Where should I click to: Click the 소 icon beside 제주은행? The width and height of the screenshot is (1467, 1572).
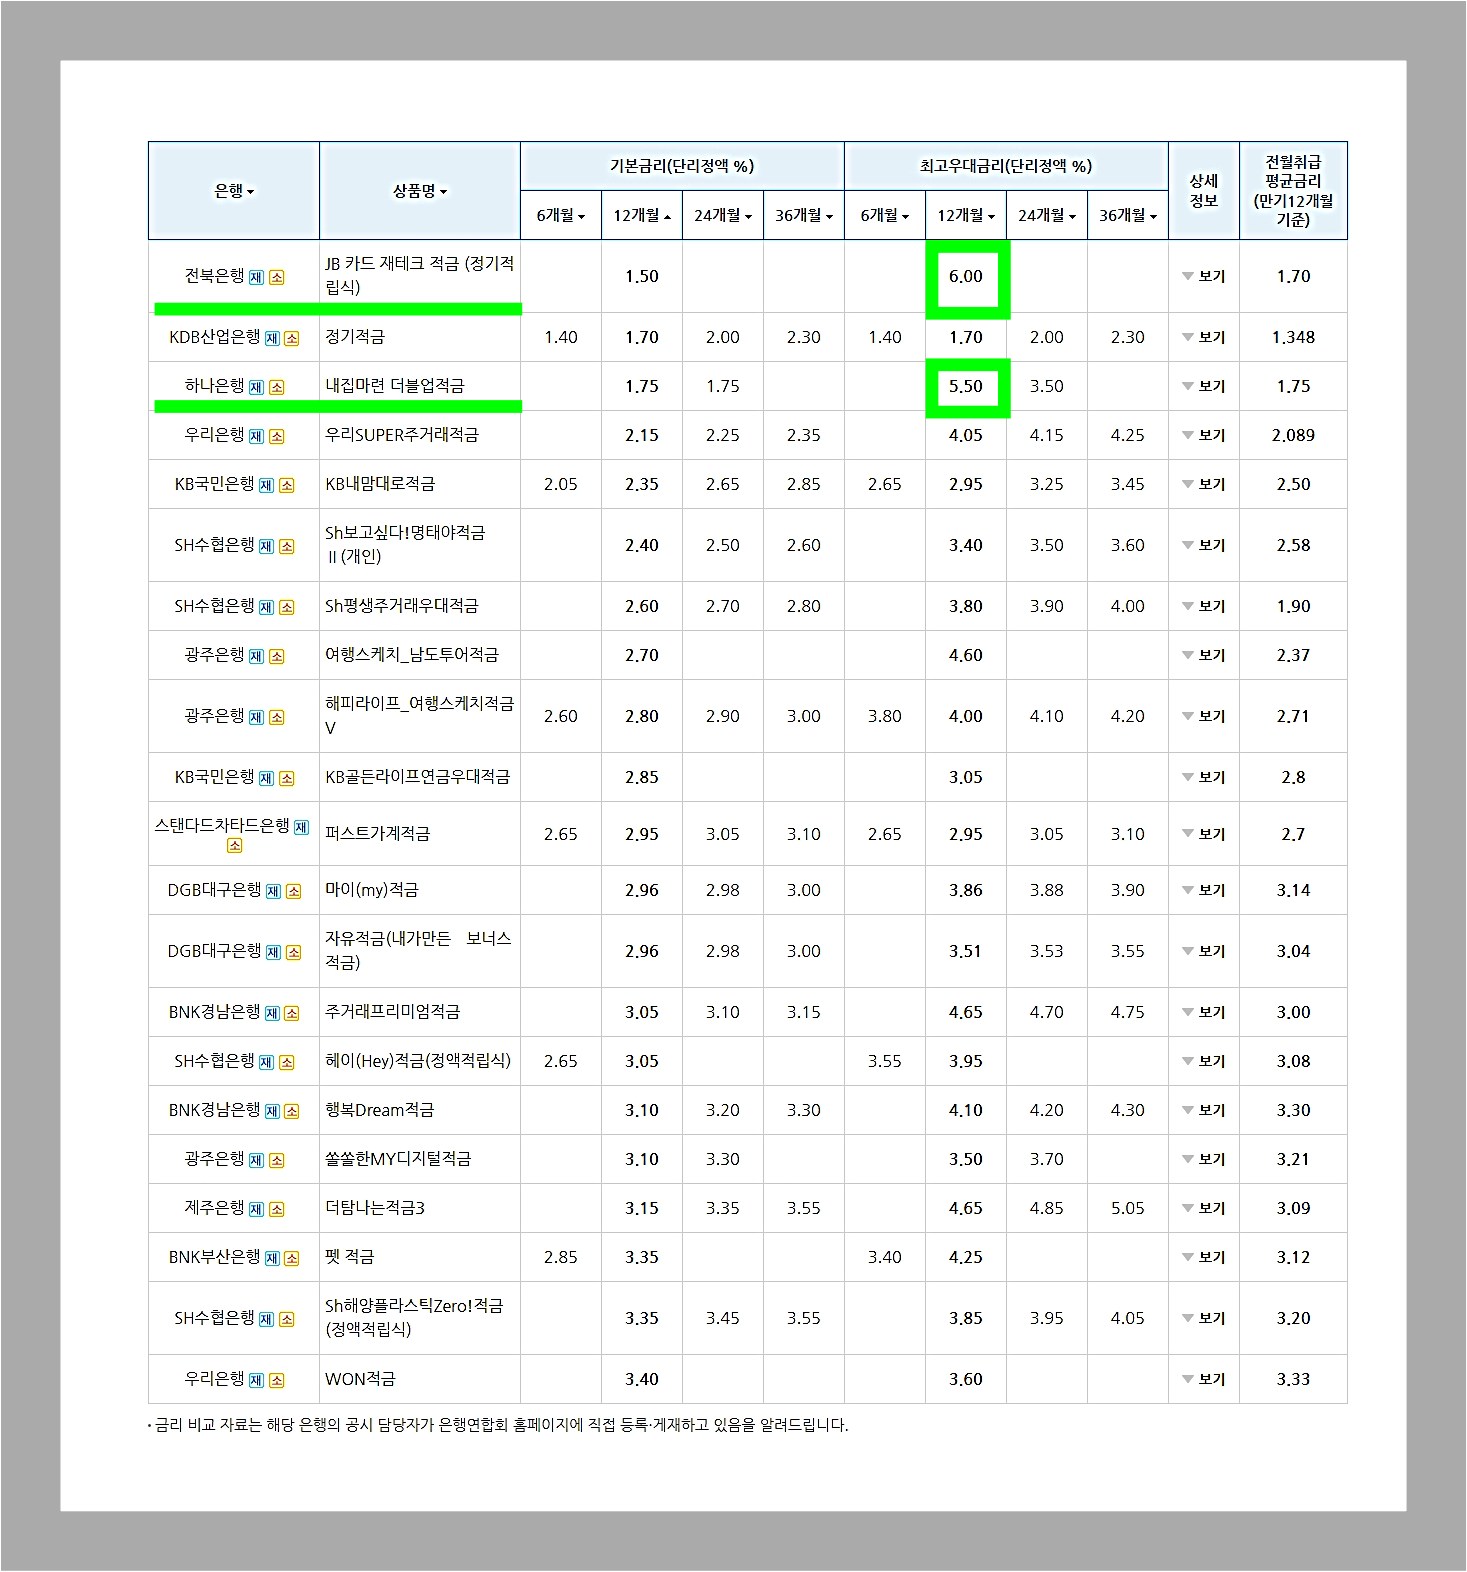point(277,1210)
